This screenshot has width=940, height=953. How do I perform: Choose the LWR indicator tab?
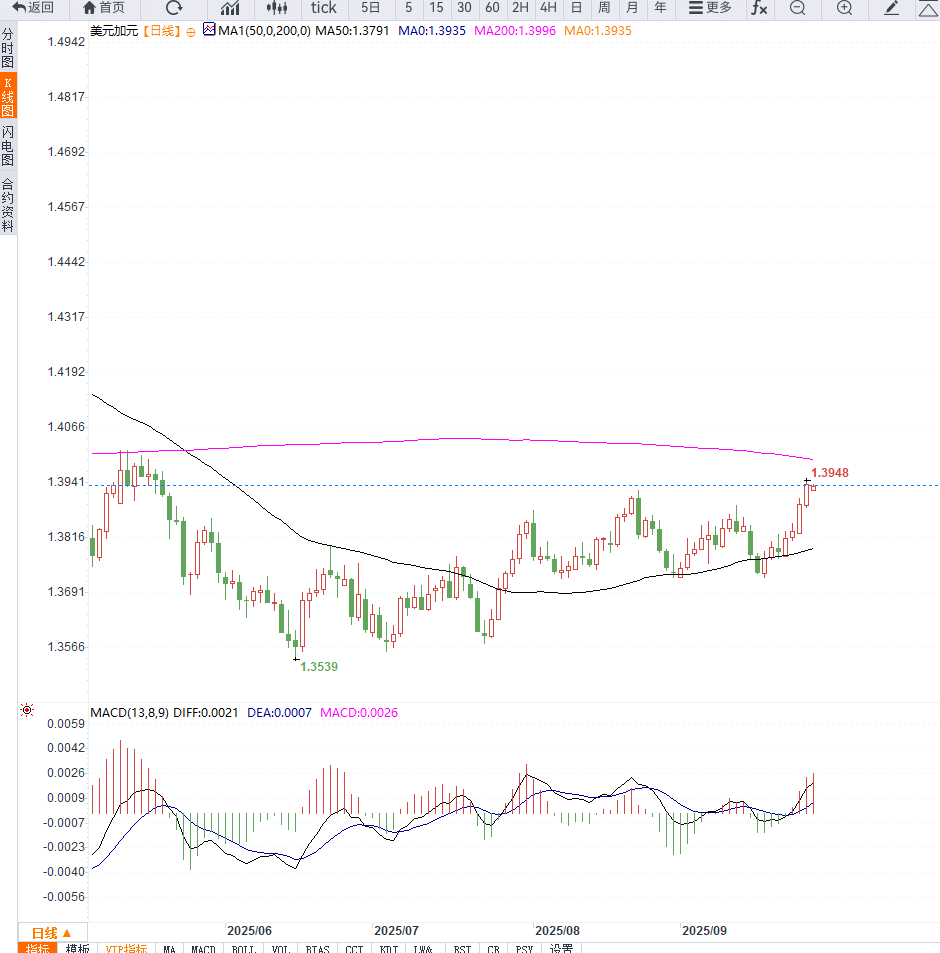[423, 948]
